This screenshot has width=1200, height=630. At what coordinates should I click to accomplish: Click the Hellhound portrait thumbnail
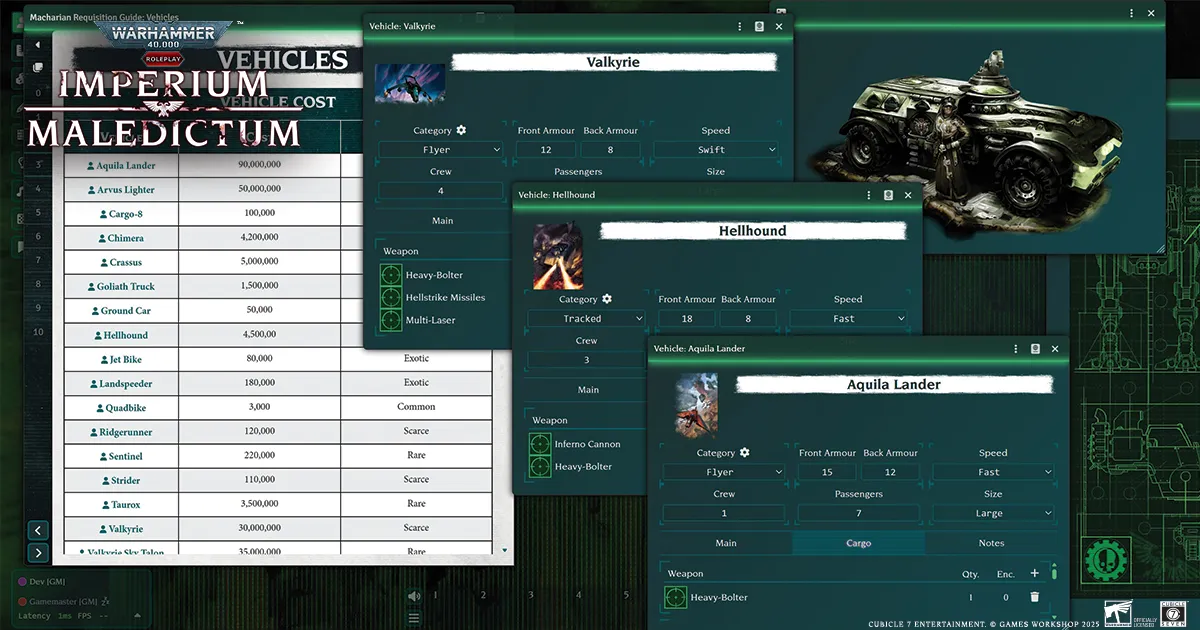click(x=558, y=256)
